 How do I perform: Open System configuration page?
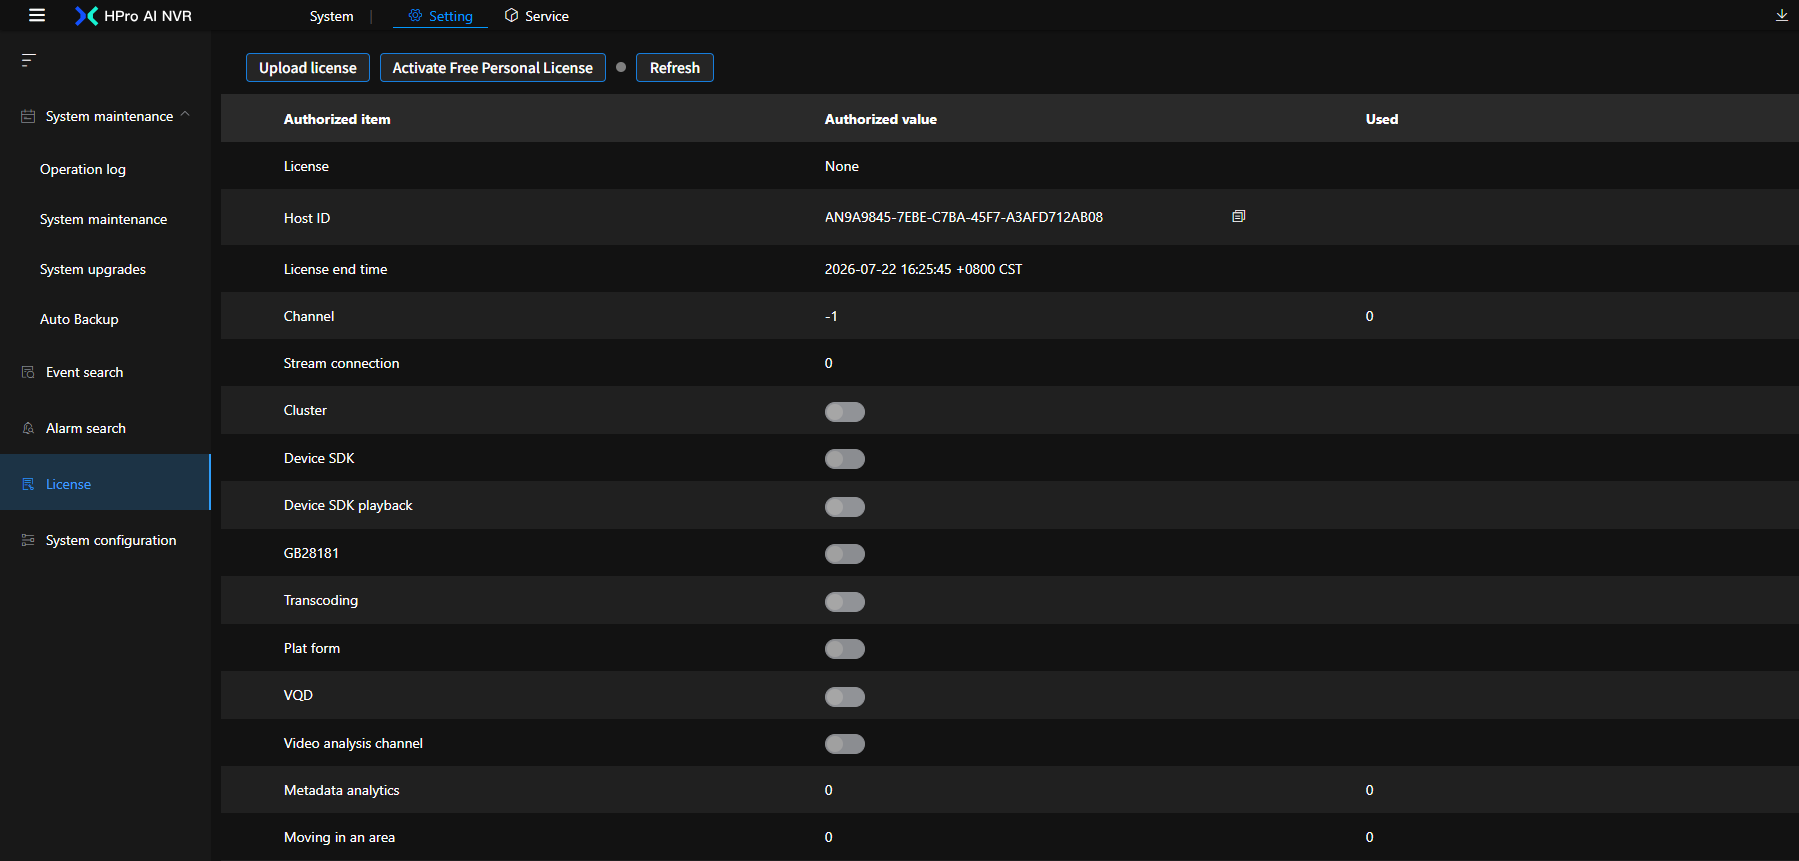(111, 540)
